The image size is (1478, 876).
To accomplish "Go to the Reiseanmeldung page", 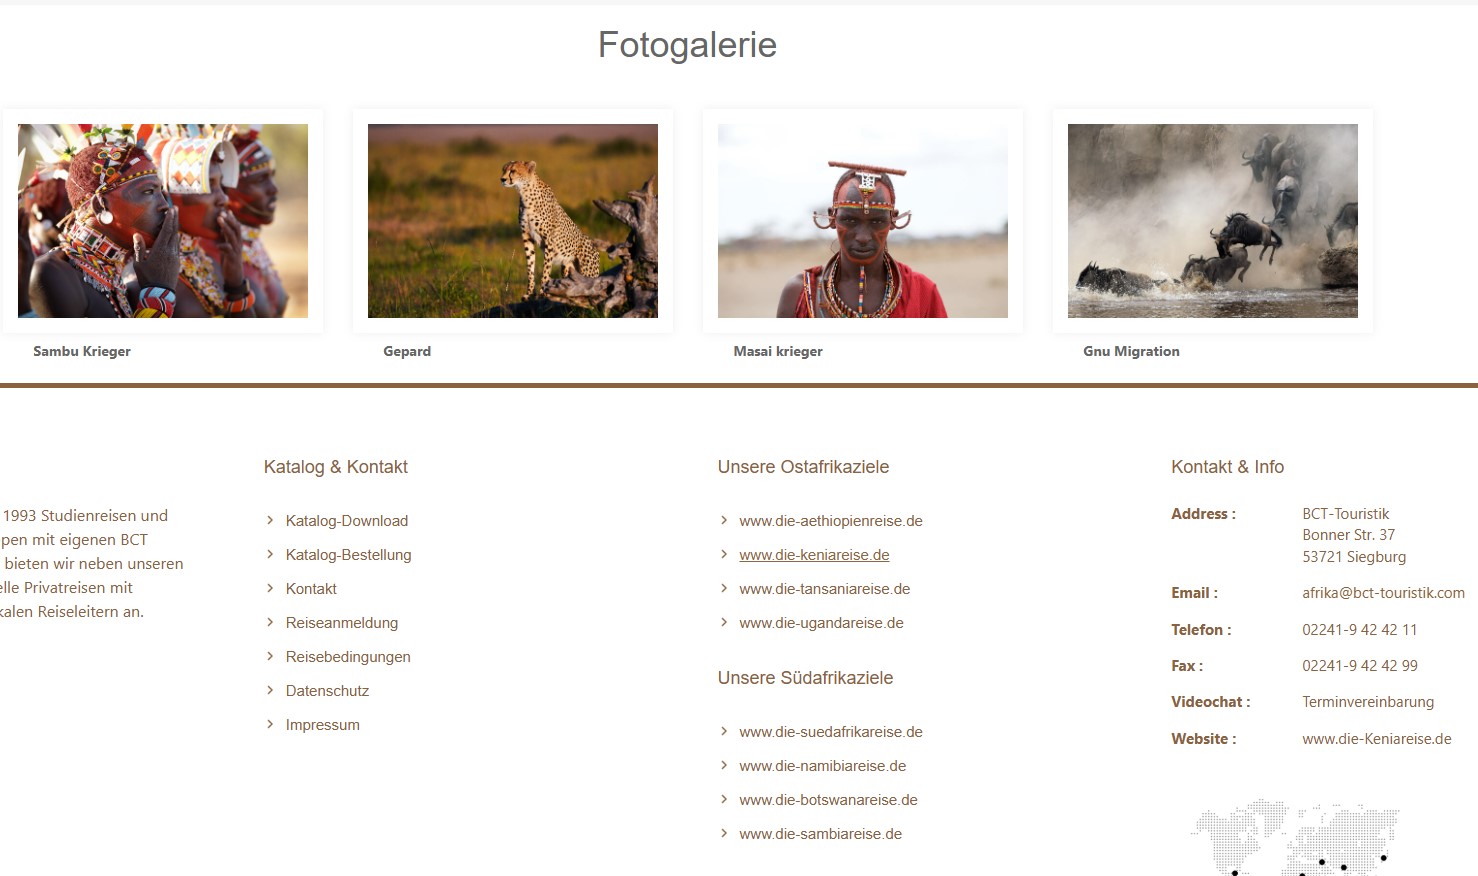I will click(x=342, y=623).
